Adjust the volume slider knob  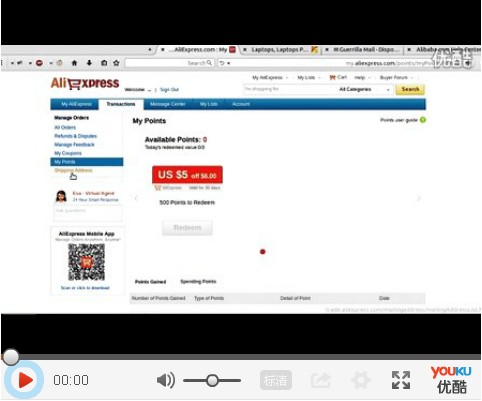pyautogui.click(x=212, y=380)
